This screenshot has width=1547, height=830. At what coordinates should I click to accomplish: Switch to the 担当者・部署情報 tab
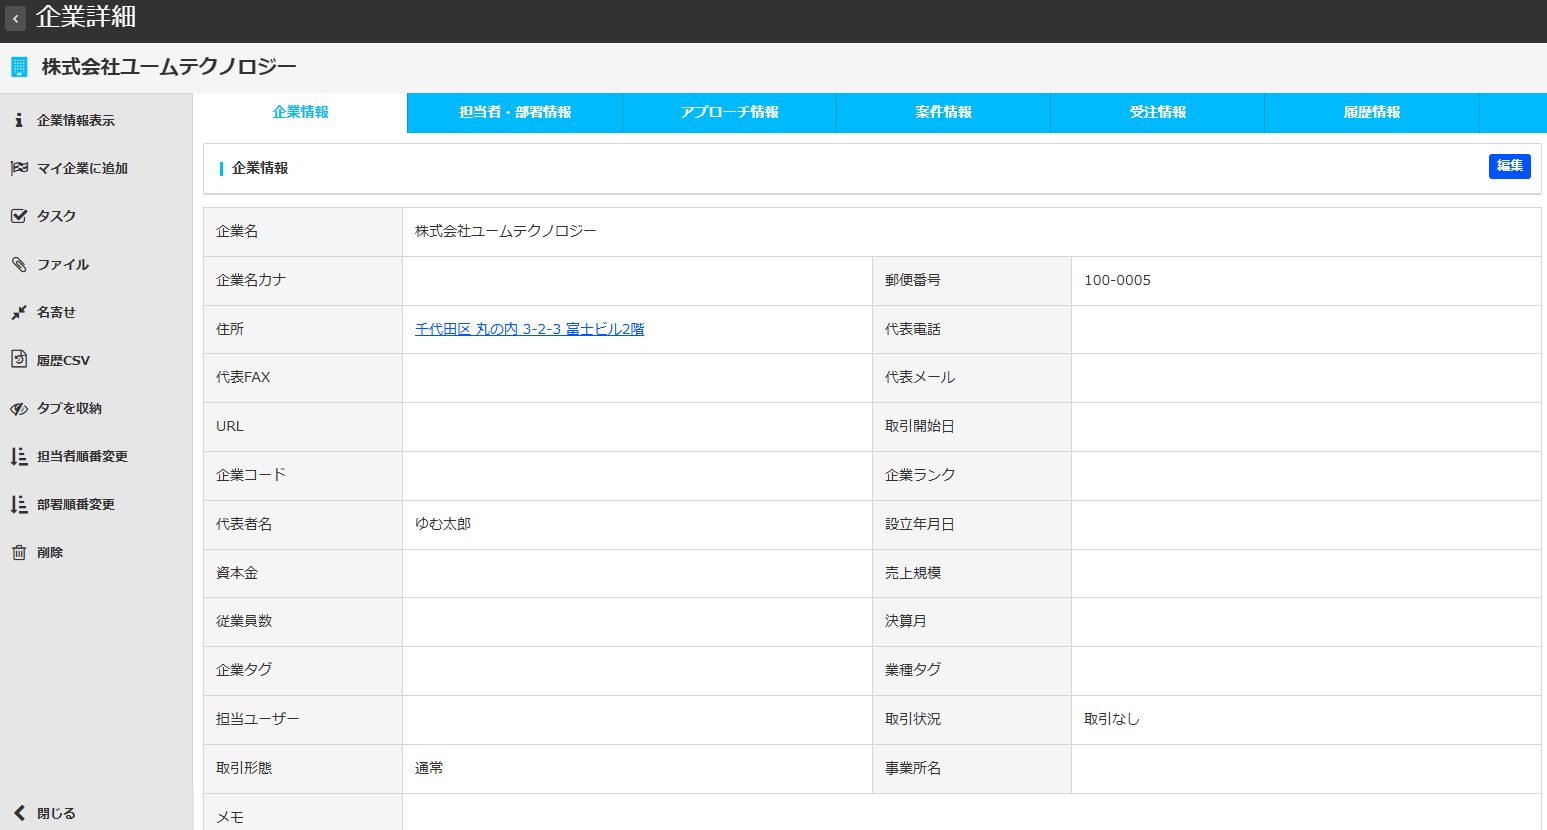[515, 112]
